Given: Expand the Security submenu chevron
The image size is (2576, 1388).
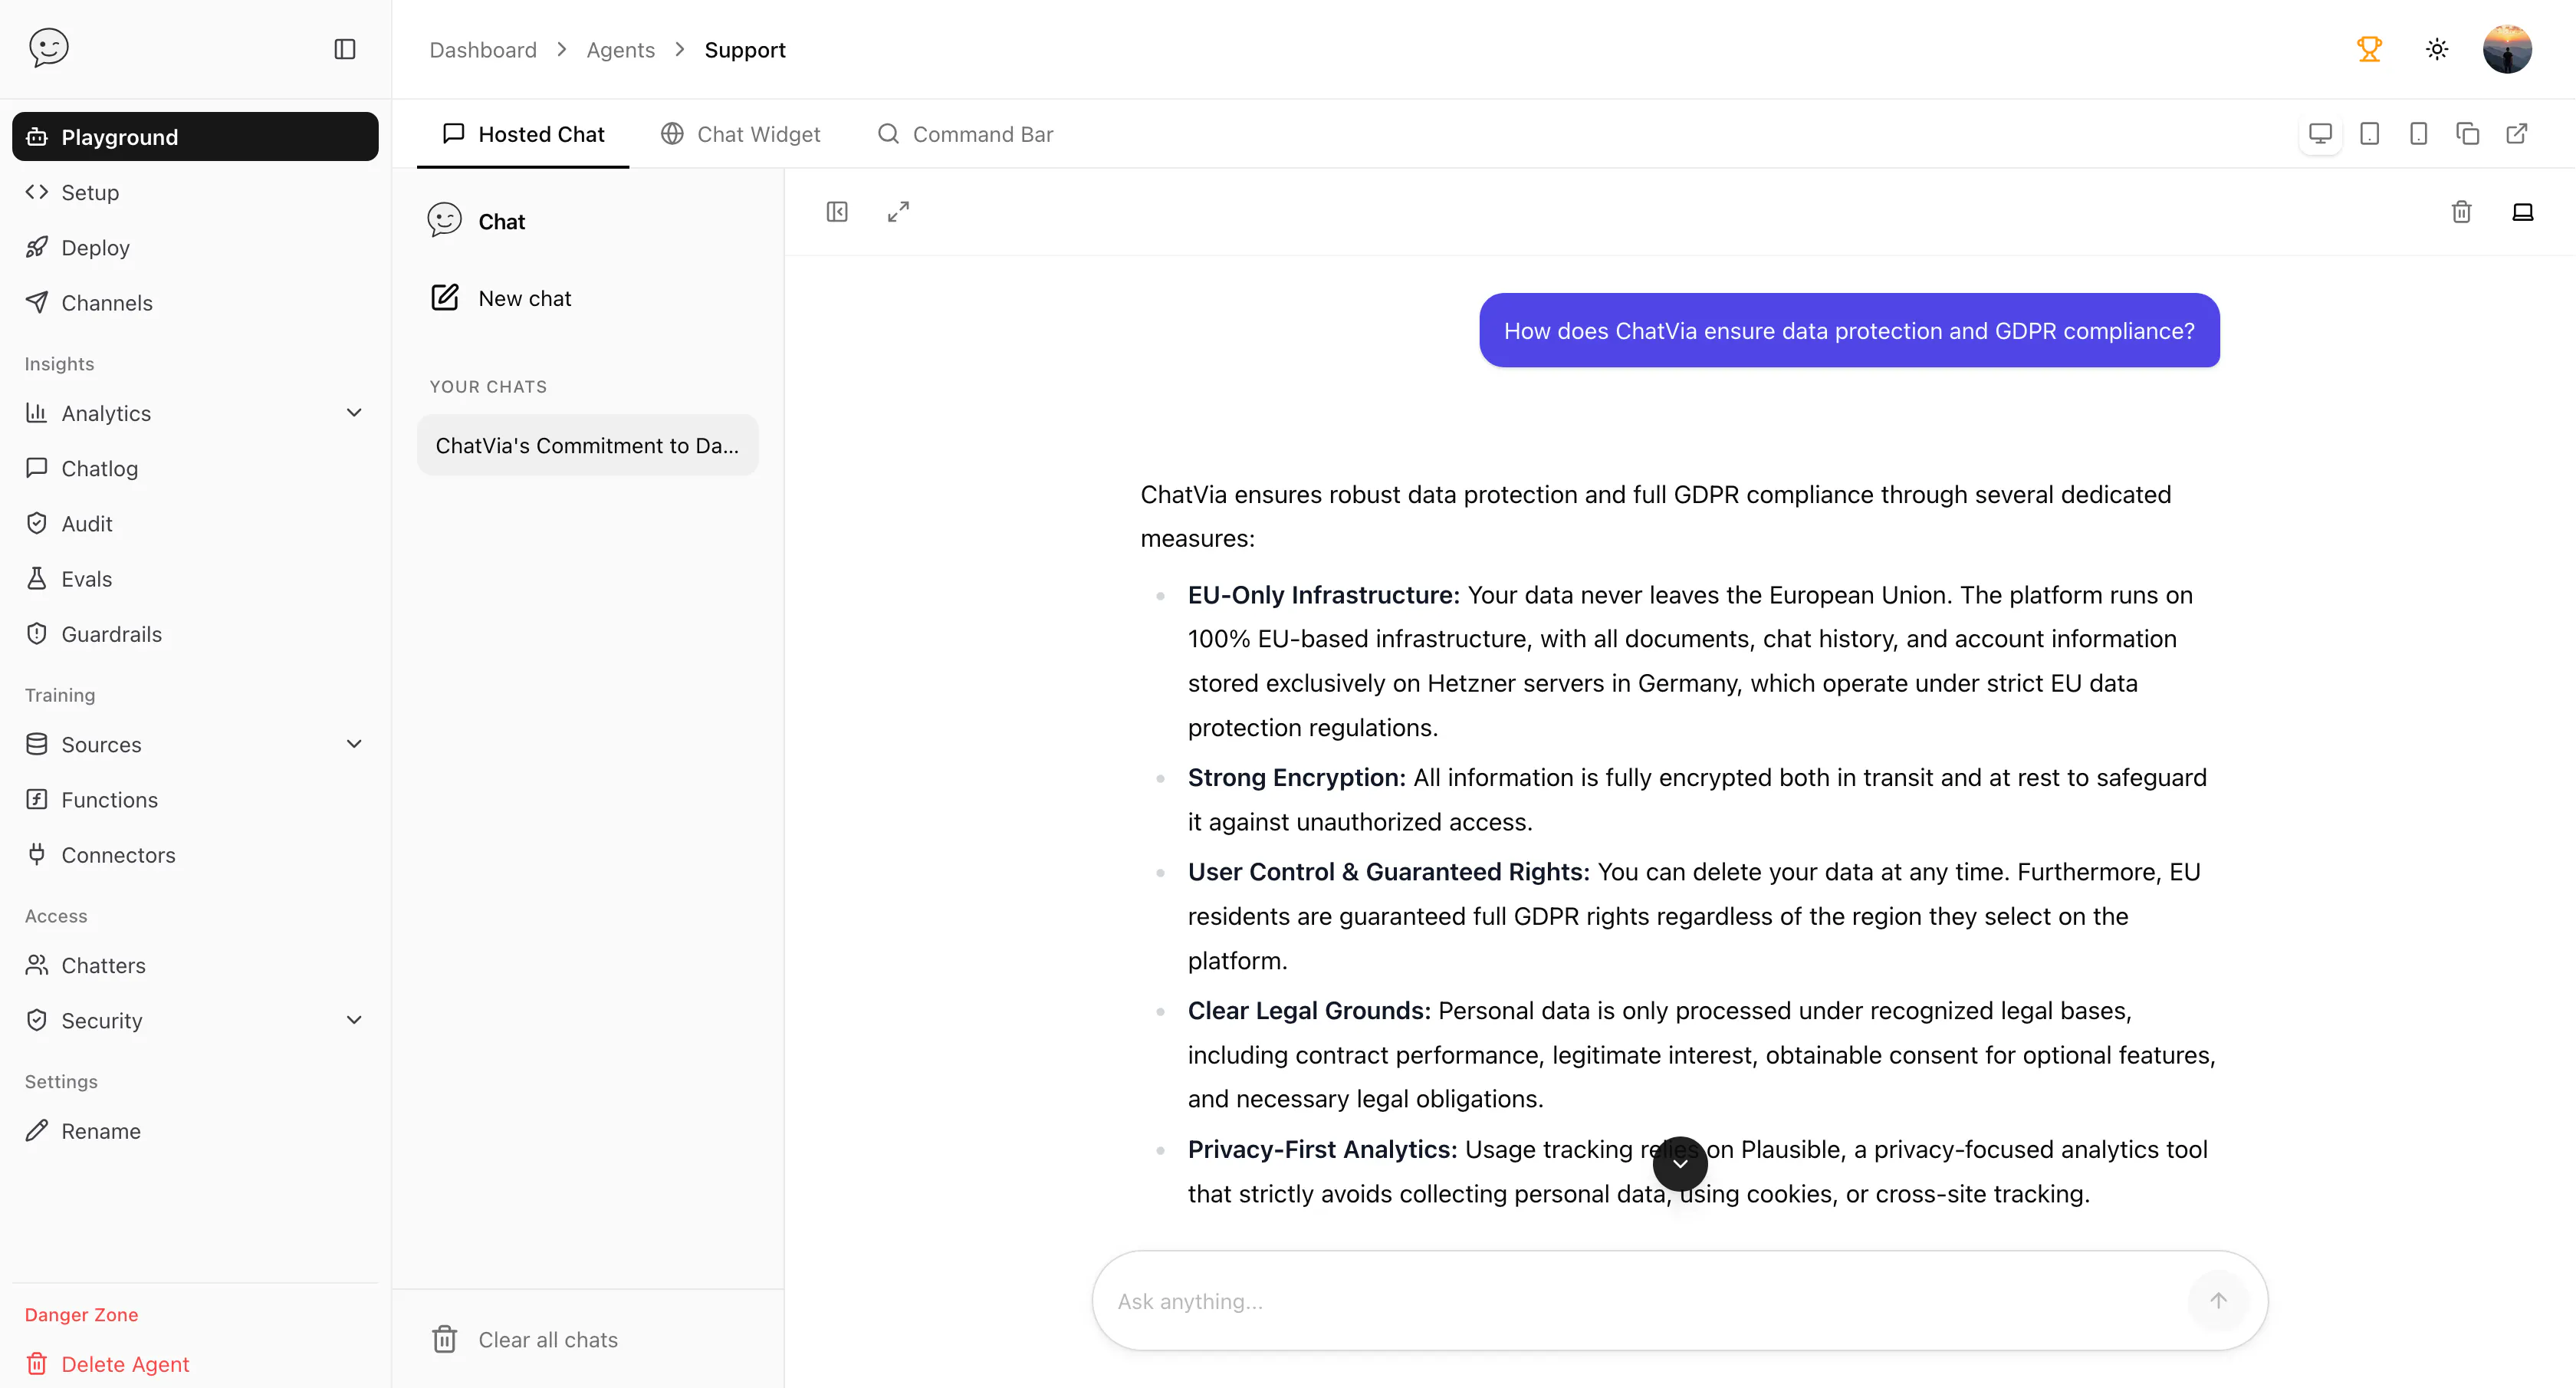Looking at the screenshot, I should click(354, 1020).
